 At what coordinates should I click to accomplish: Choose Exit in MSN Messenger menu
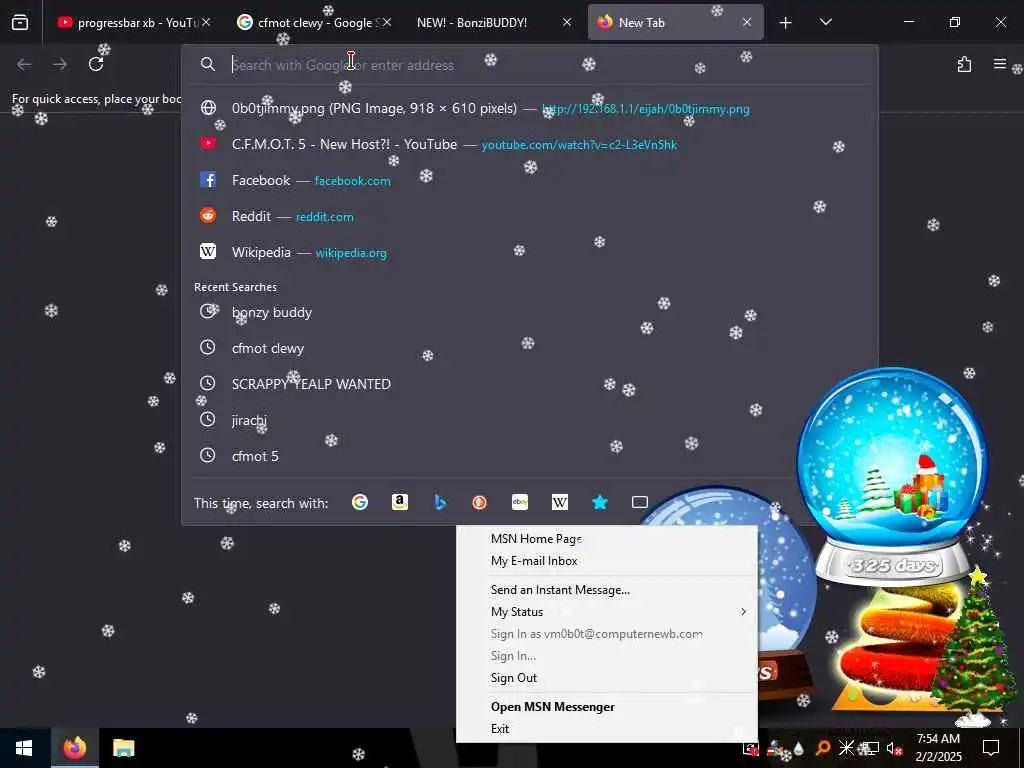click(607, 729)
